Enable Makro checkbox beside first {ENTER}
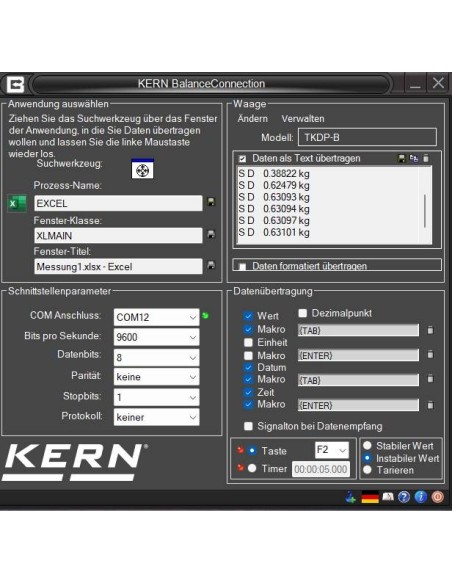The height and width of the screenshot is (584, 452). (248, 355)
